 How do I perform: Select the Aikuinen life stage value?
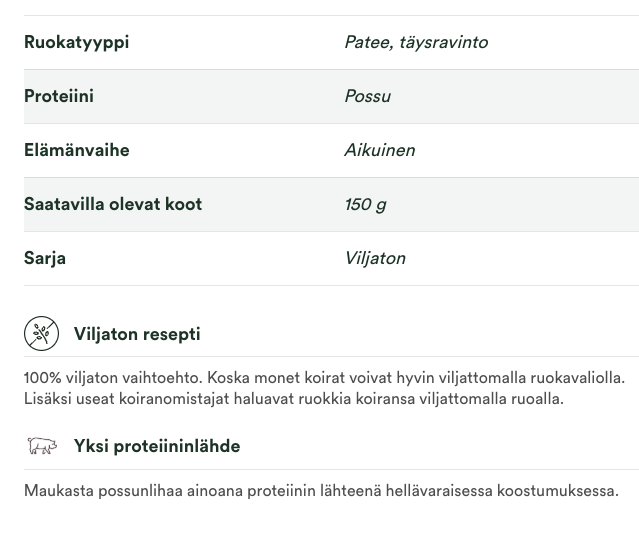coord(379,151)
